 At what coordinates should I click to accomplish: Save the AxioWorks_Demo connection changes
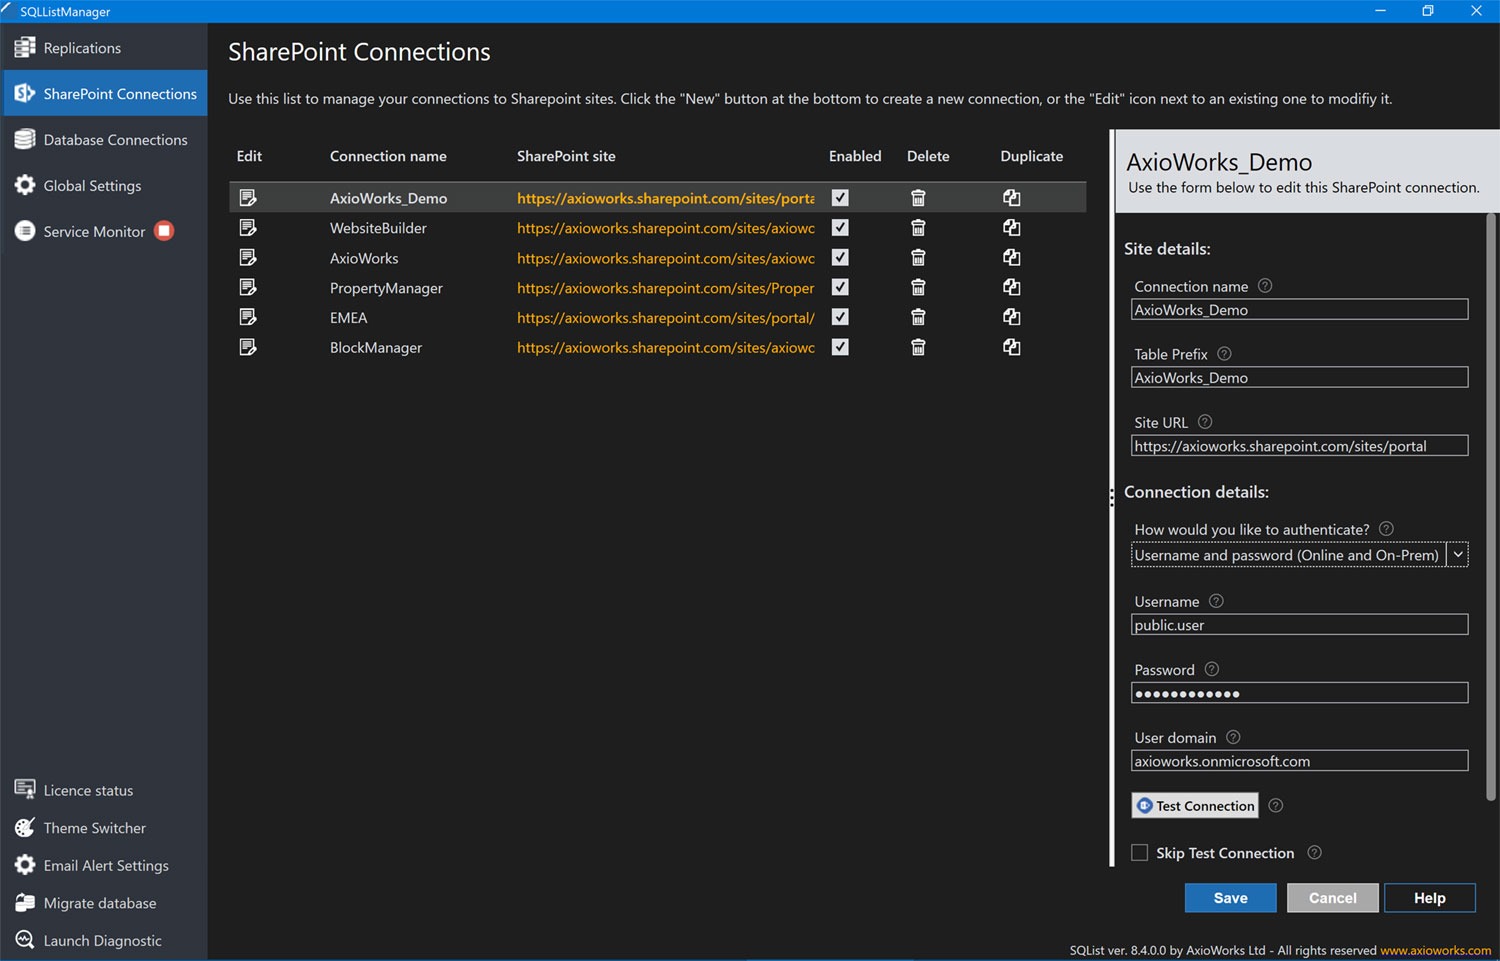coord(1230,897)
